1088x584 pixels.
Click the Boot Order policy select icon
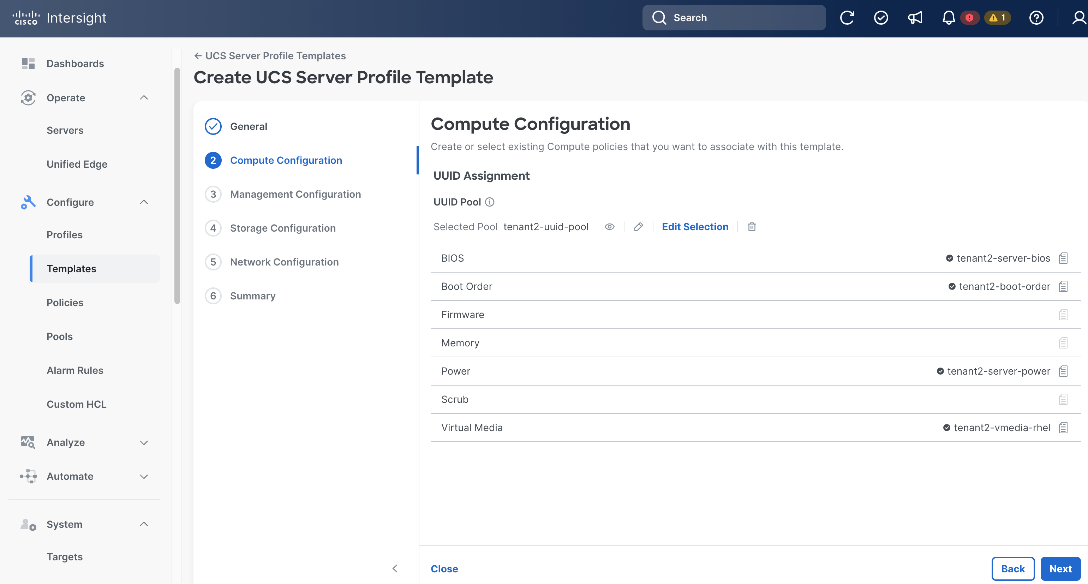tap(1063, 286)
